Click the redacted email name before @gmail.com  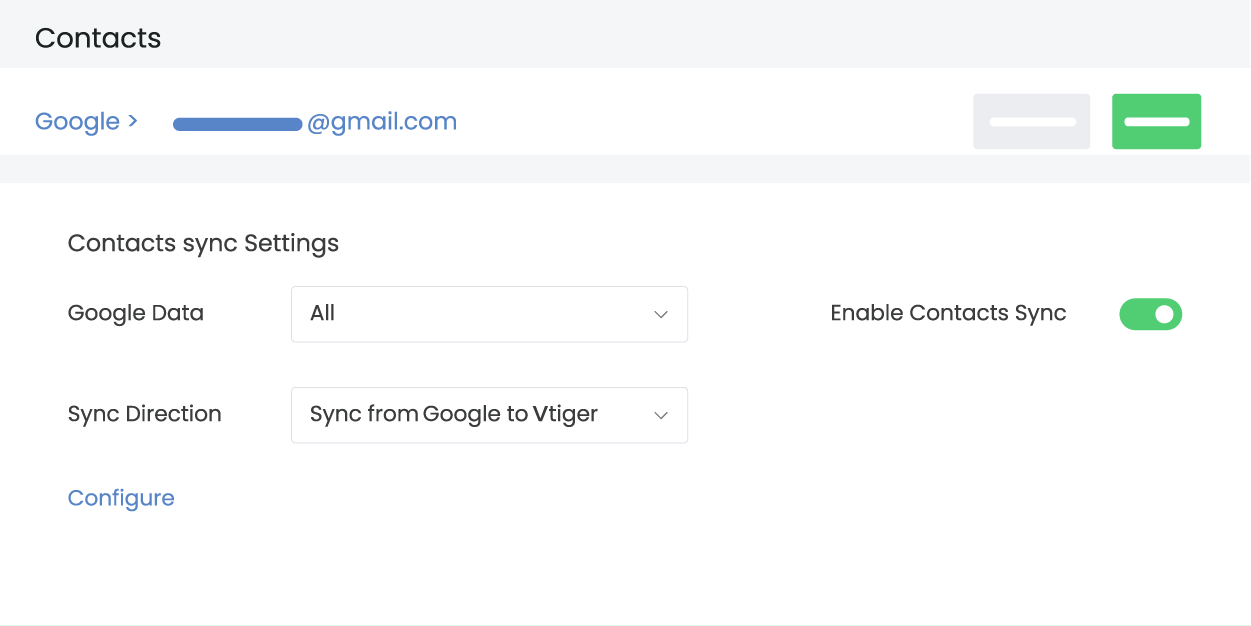[238, 124]
